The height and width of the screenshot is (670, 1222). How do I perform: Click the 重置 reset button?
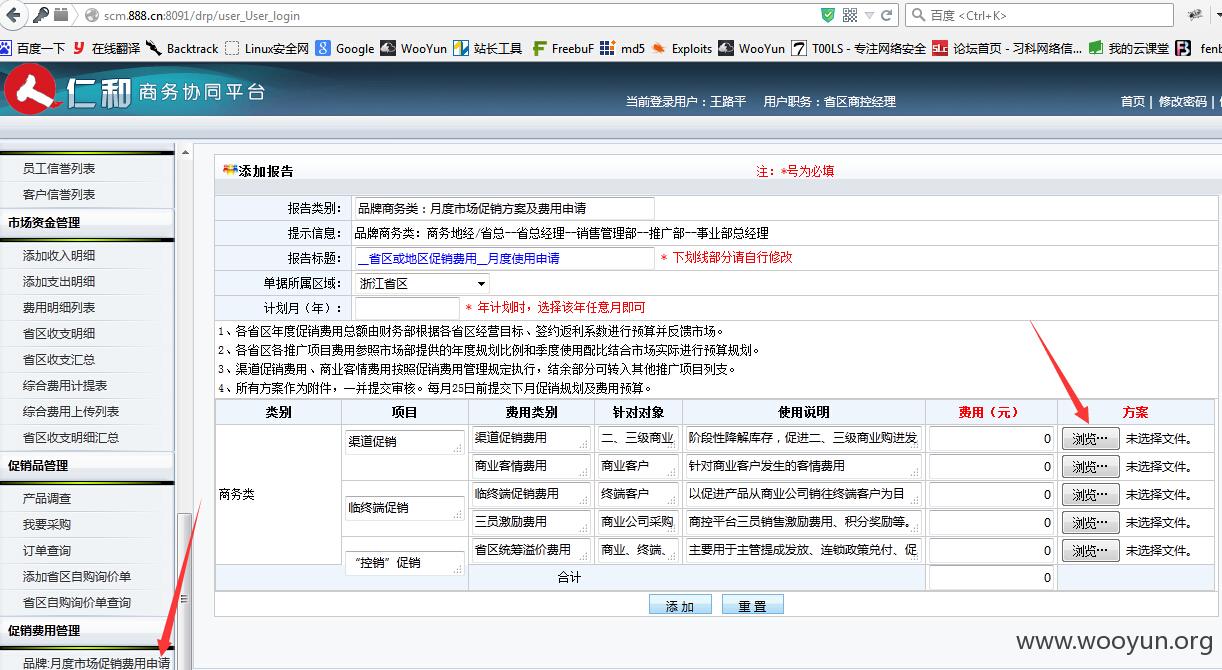click(x=752, y=605)
